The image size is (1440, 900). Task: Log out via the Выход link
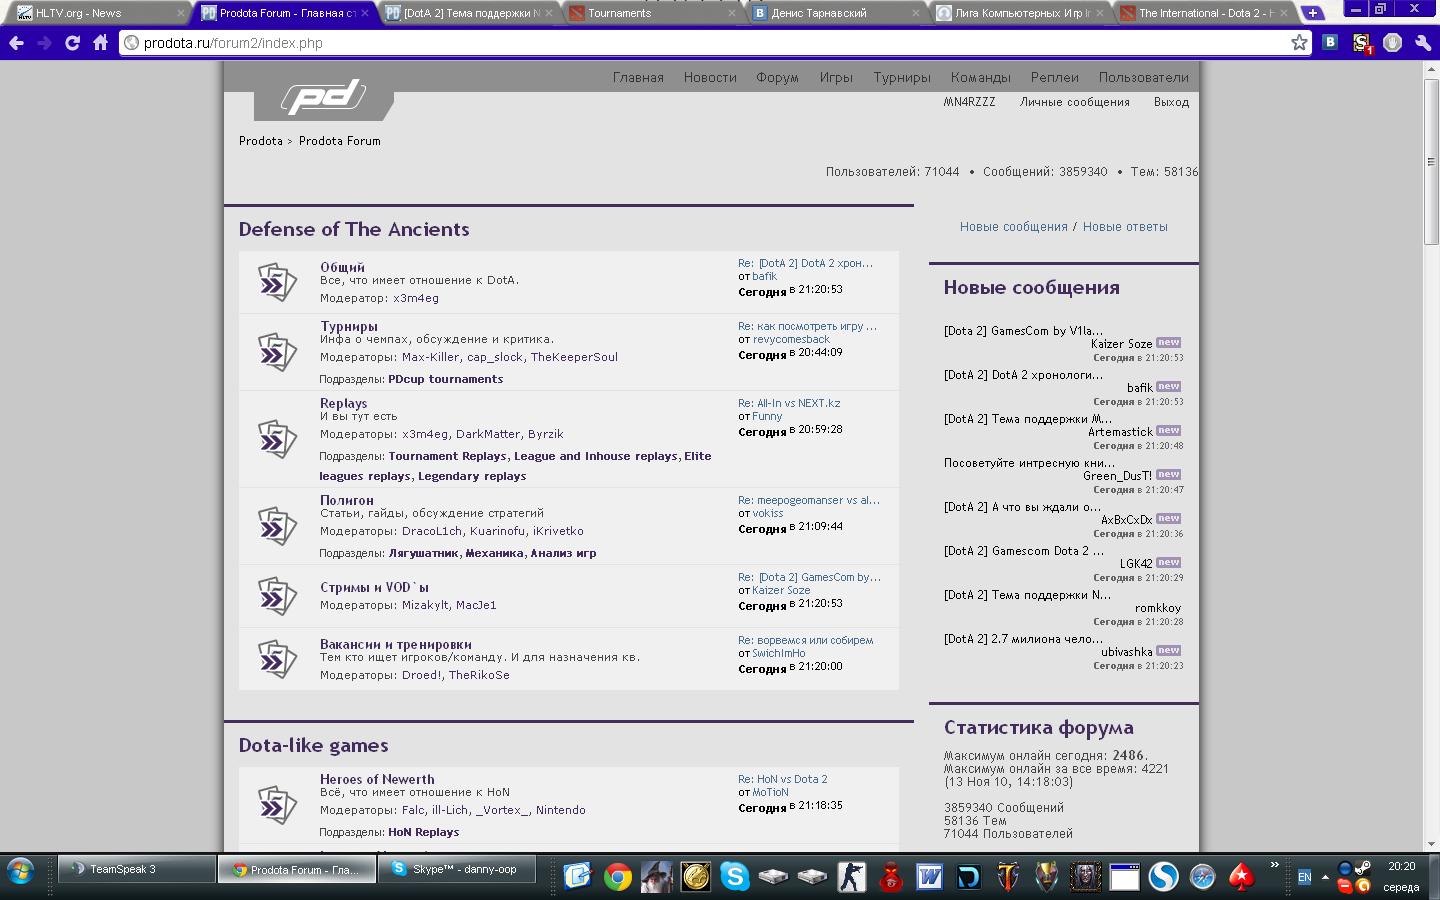tap(1171, 102)
